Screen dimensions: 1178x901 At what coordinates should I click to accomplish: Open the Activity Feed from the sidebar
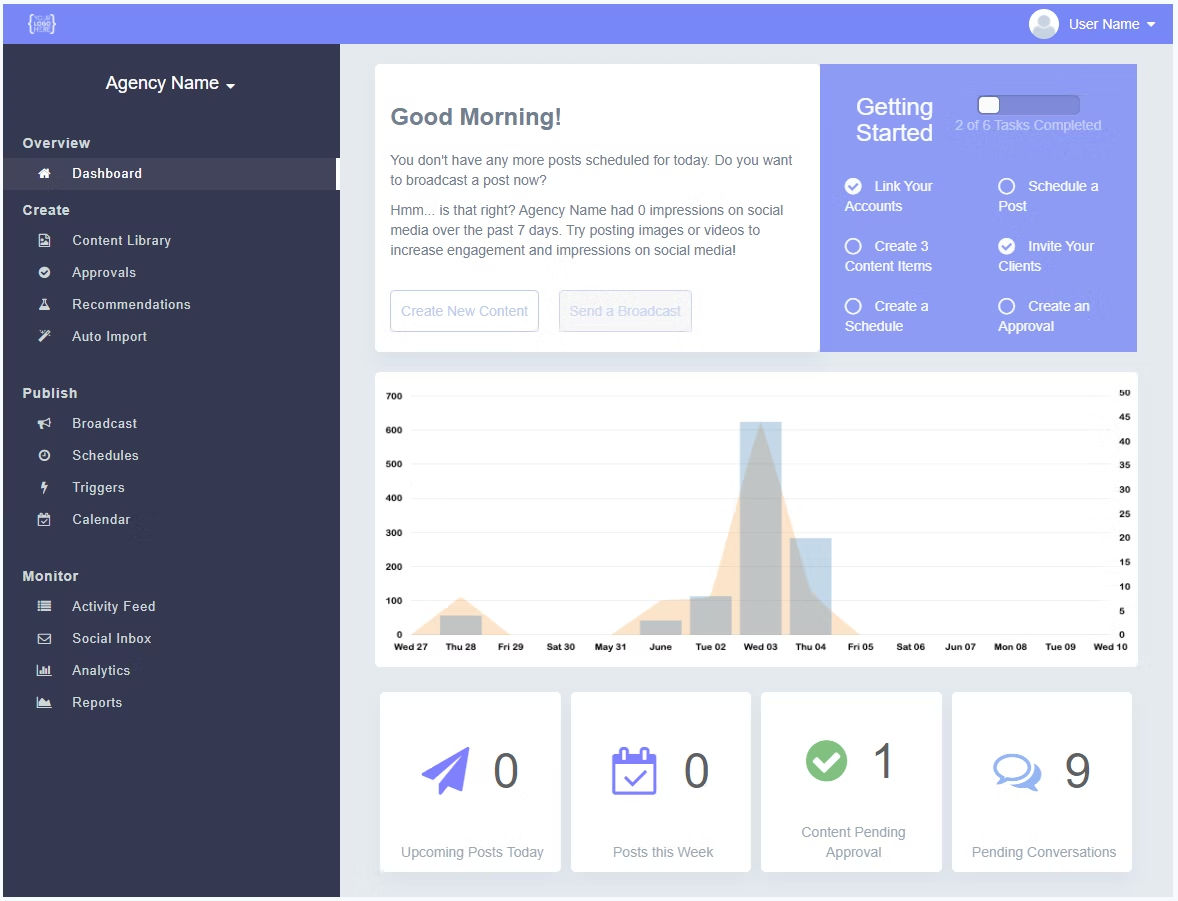[x=113, y=606]
